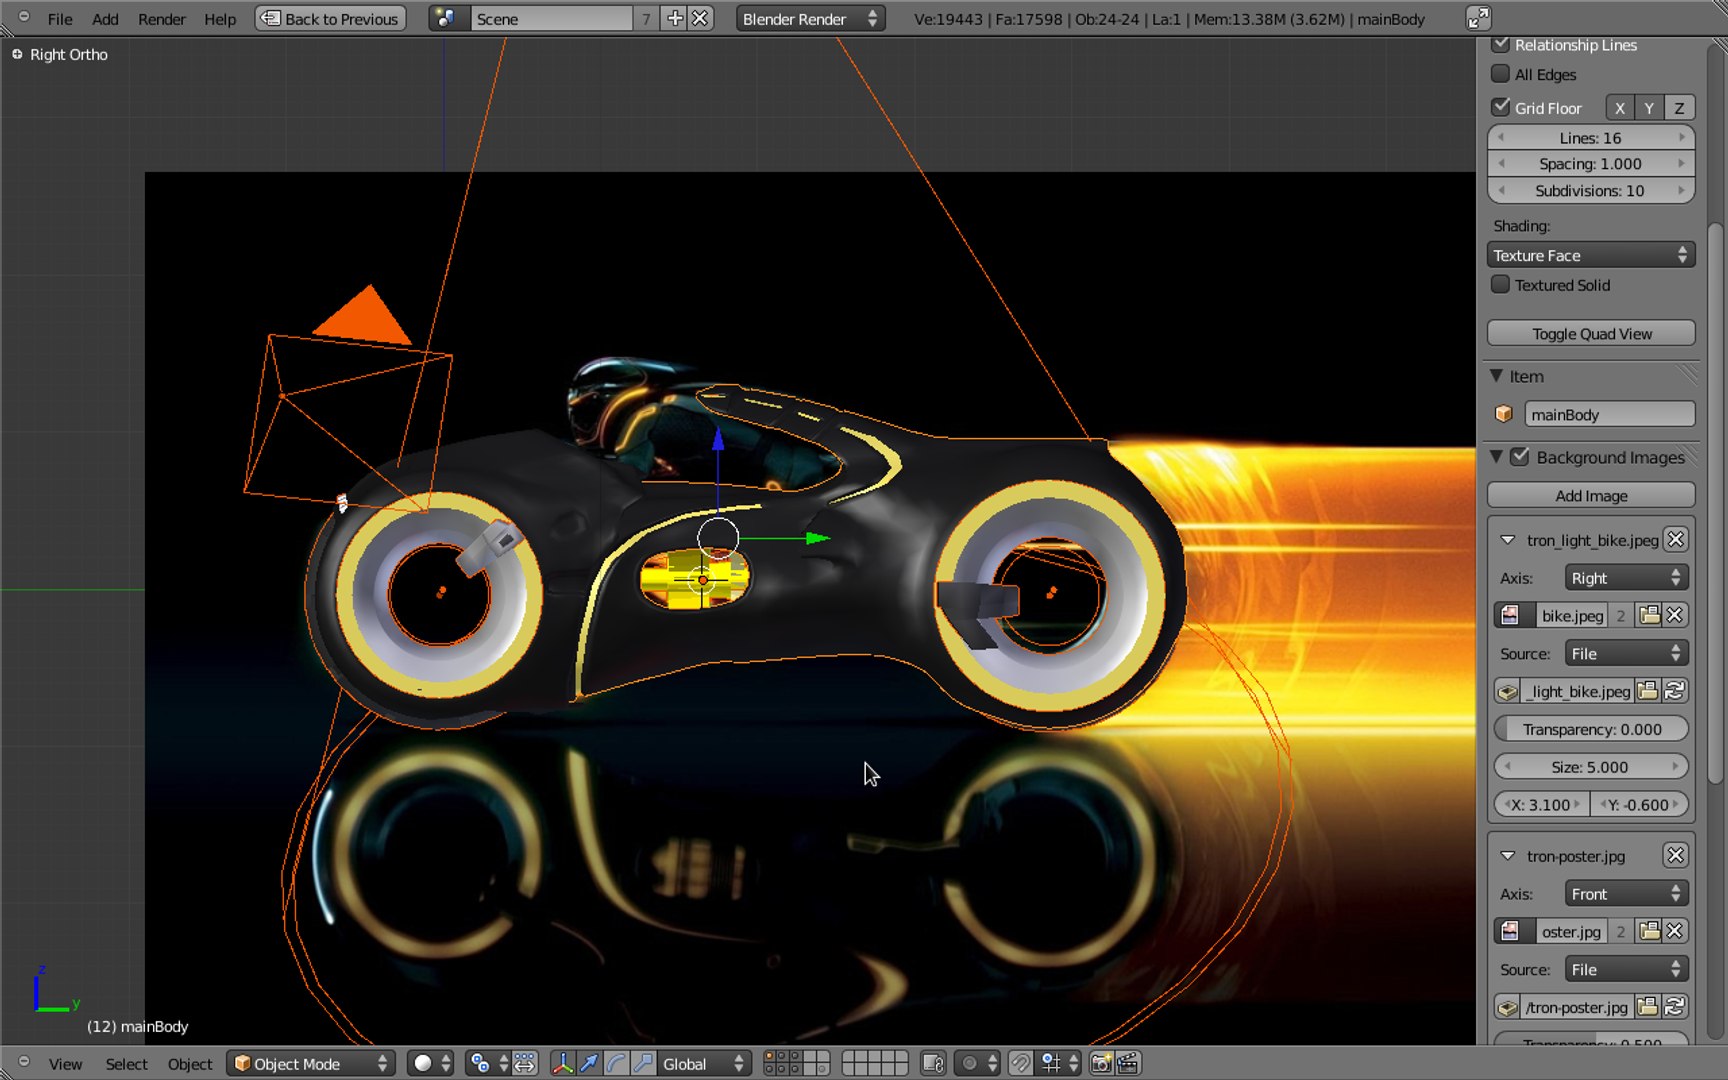
Task: Collapse the Item panel
Action: pos(1496,376)
